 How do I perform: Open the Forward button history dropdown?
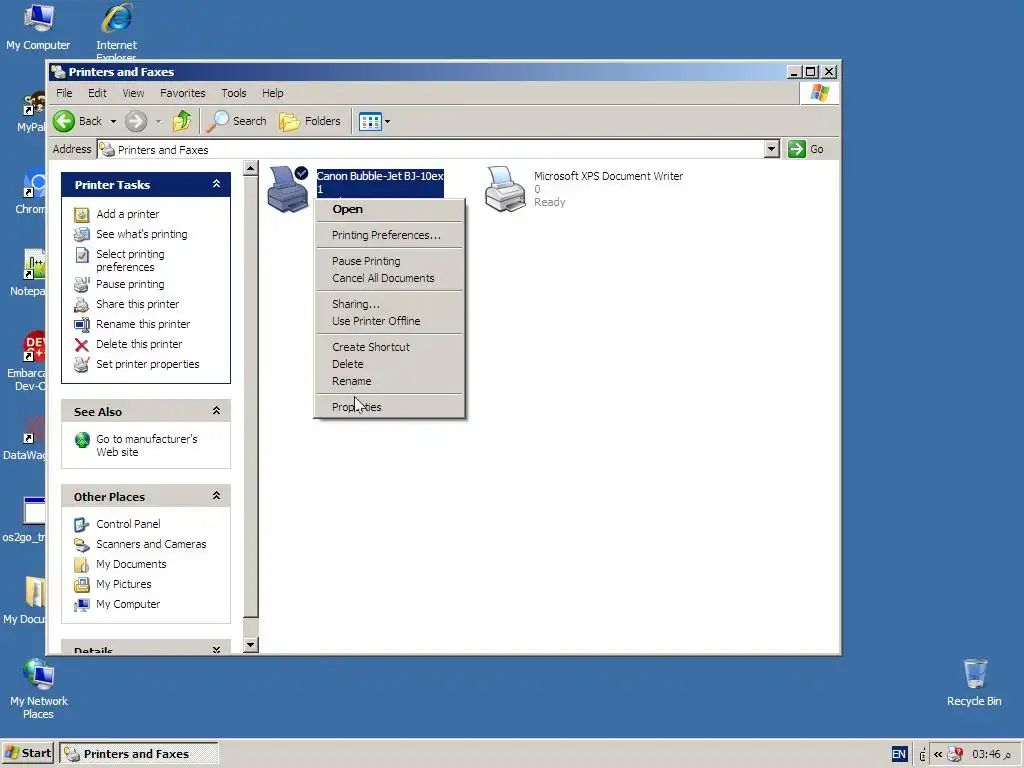(x=158, y=121)
